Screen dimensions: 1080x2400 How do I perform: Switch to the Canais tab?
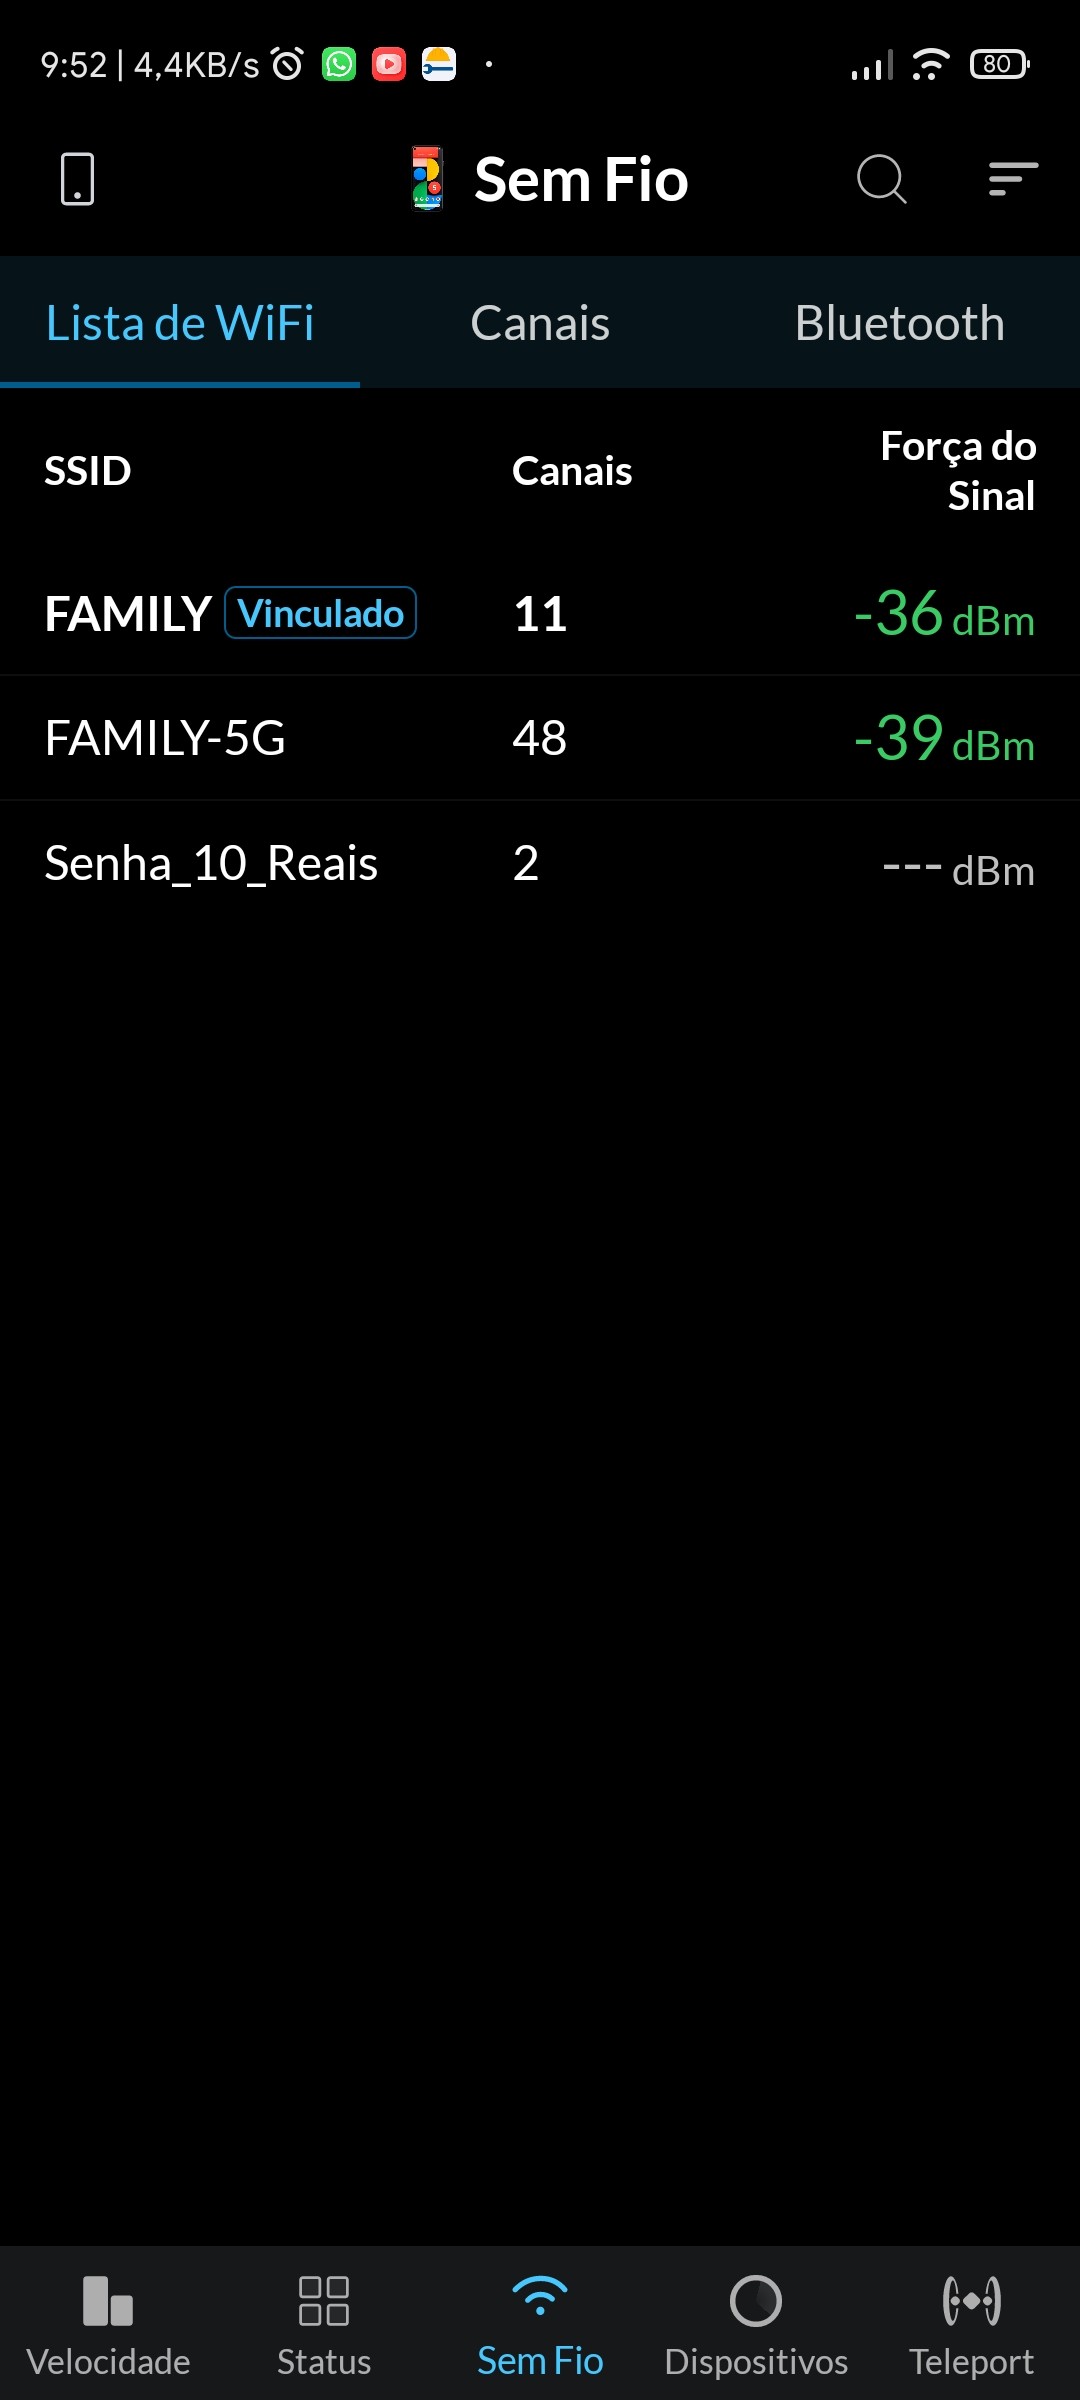[x=540, y=323]
